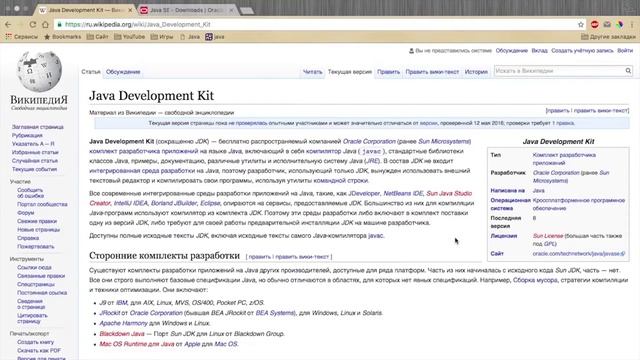Open Избранные статьи in sidebar
The width and height of the screenshot is (640, 360).
35,152
